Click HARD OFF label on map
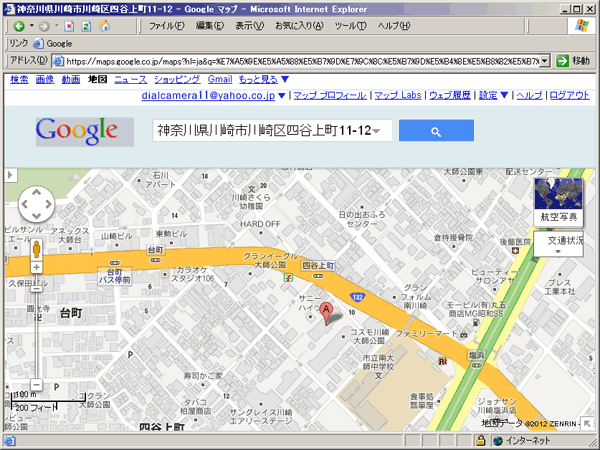 260,224
